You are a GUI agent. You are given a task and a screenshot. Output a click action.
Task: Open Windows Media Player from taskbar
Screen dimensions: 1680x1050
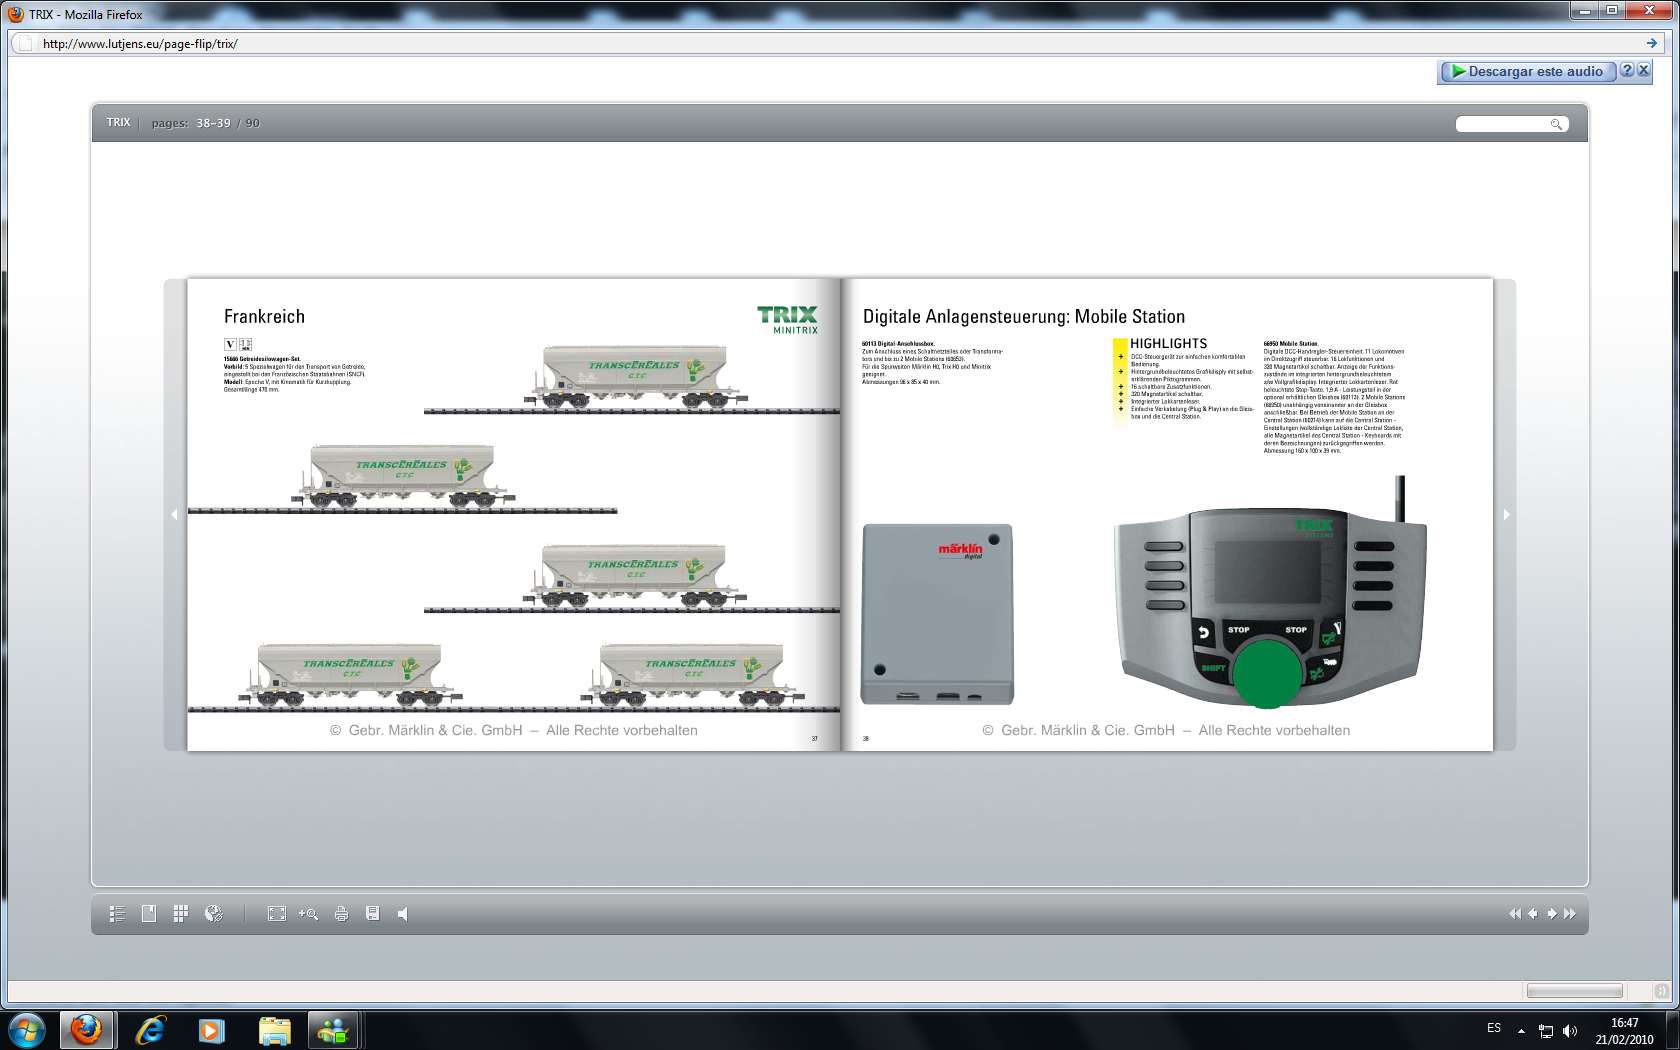pos(212,1030)
